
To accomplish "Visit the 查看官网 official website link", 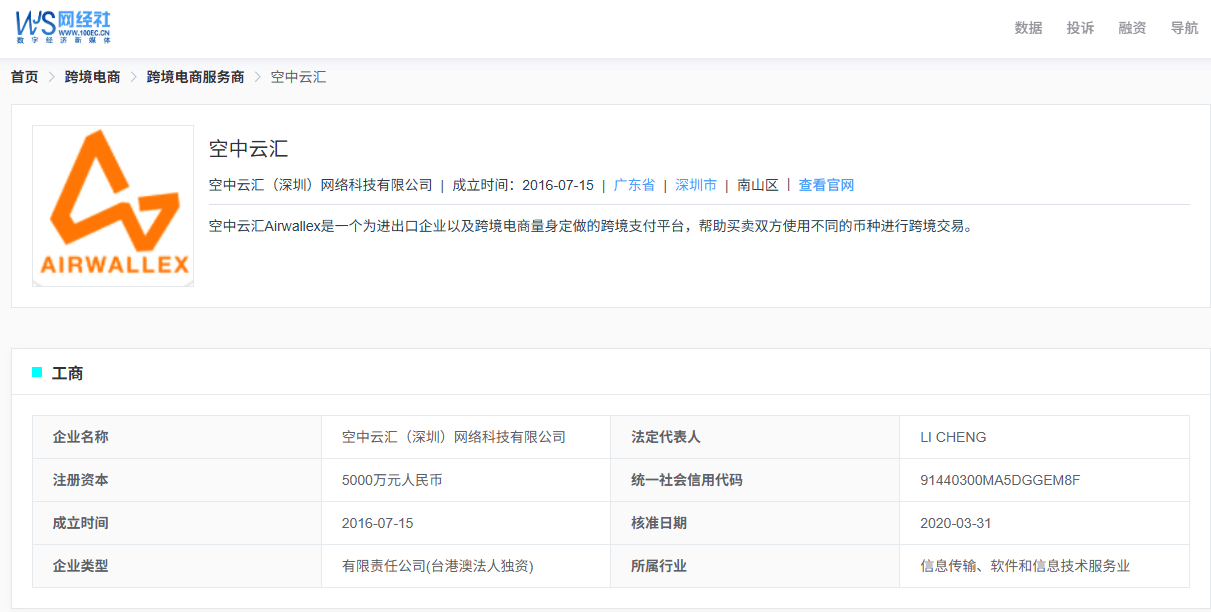I will pos(826,185).
